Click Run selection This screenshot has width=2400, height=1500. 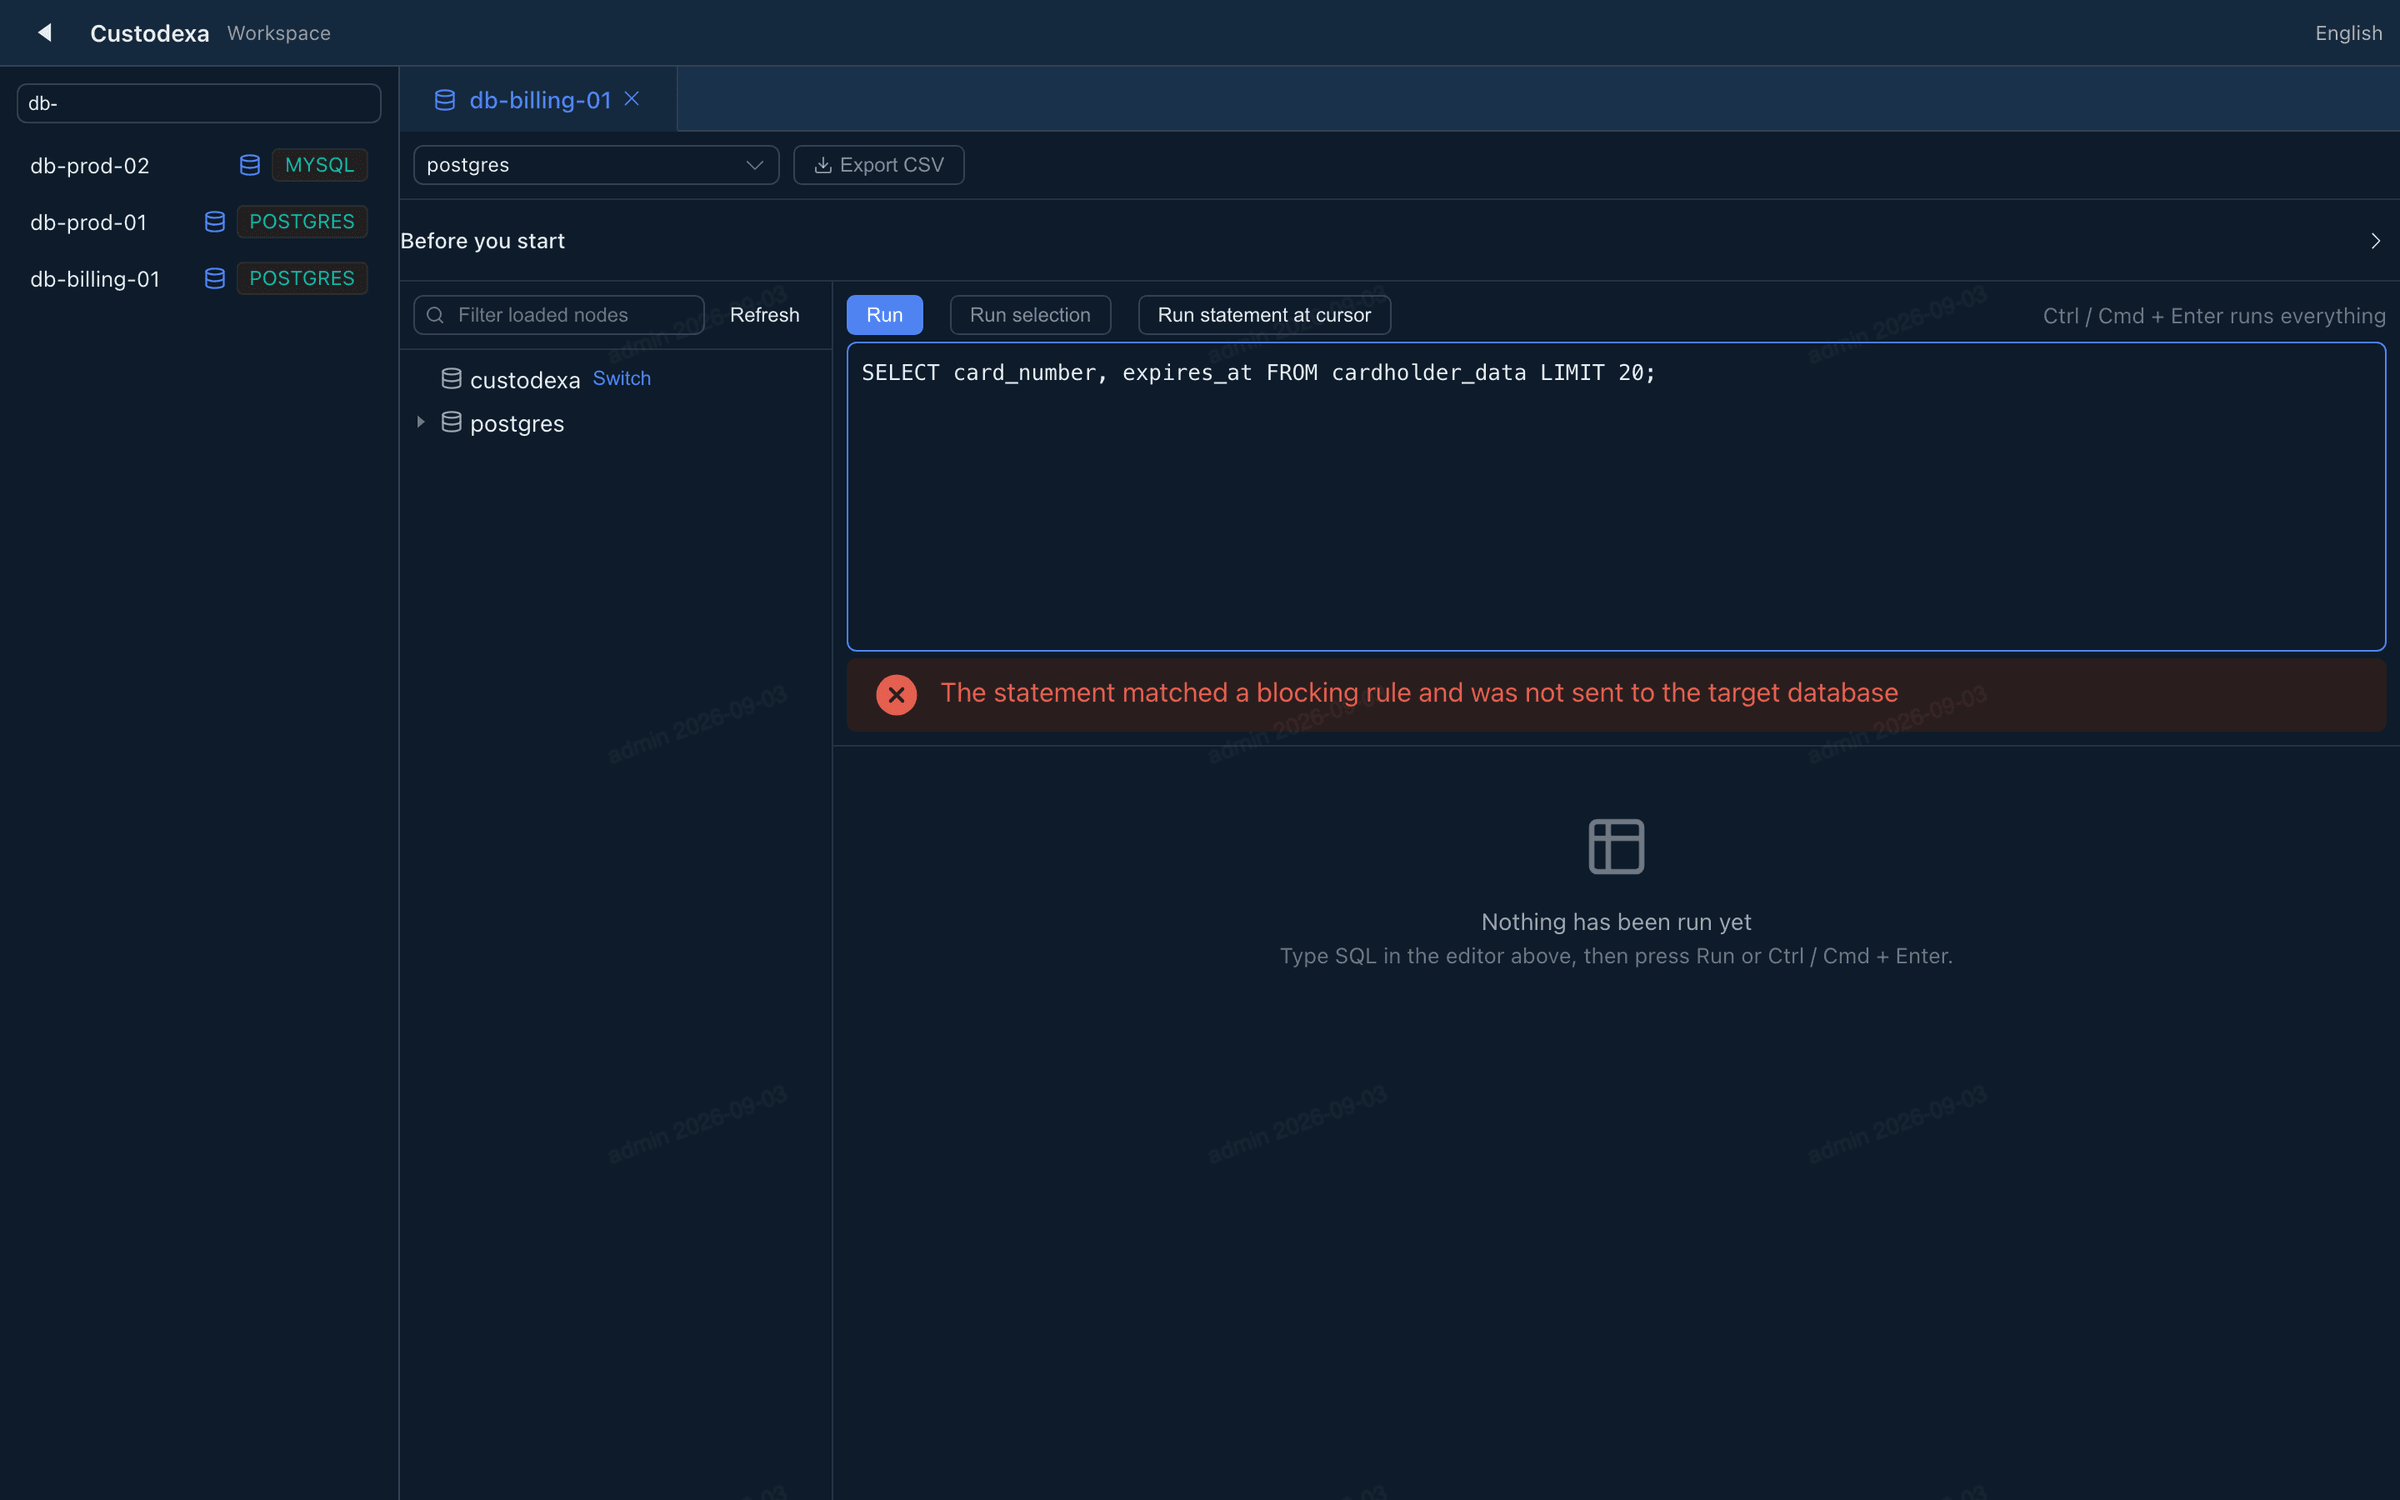point(1030,315)
